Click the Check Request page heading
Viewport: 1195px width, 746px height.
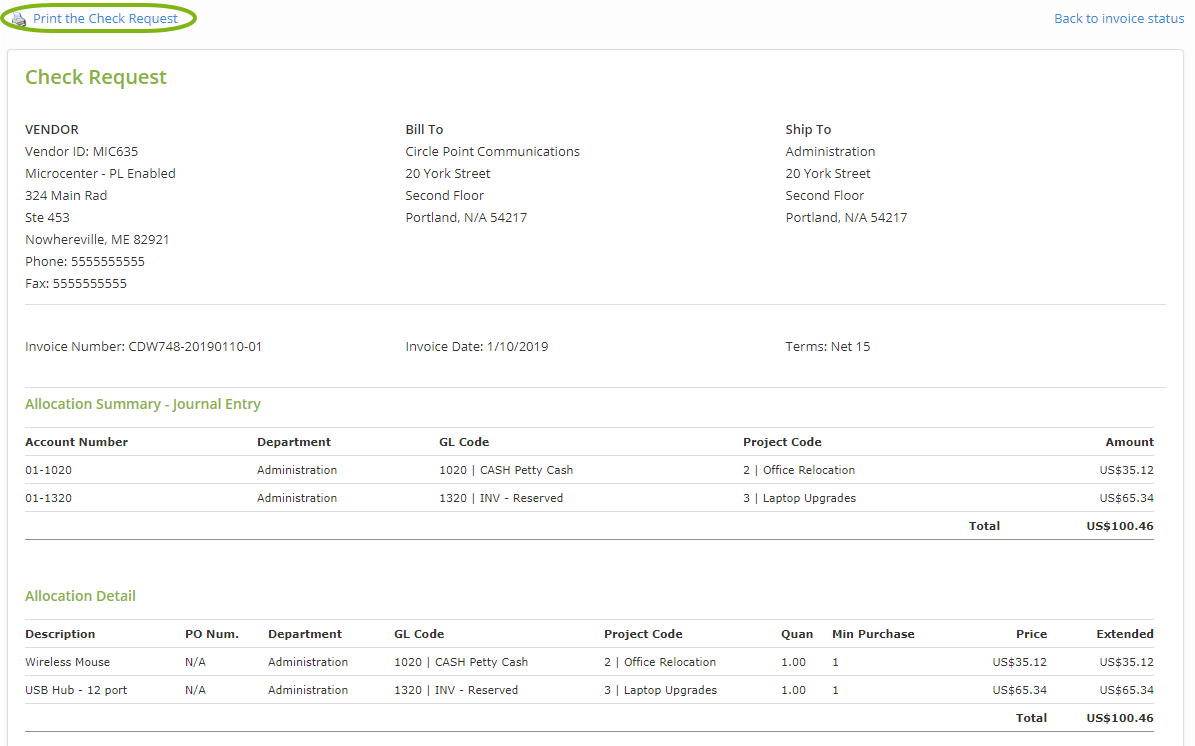click(96, 78)
